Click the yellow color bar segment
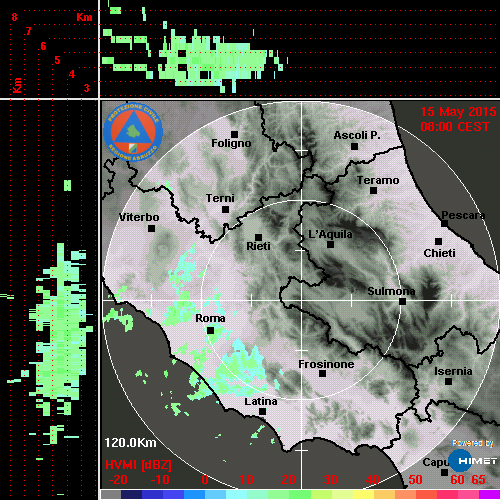The width and height of the screenshot is (500, 500). pos(363,494)
